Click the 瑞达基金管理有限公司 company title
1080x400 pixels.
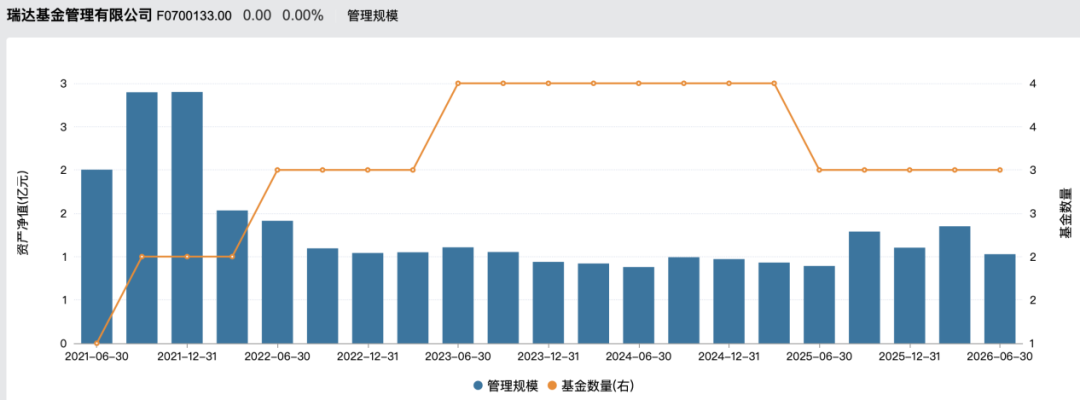pyautogui.click(x=79, y=15)
